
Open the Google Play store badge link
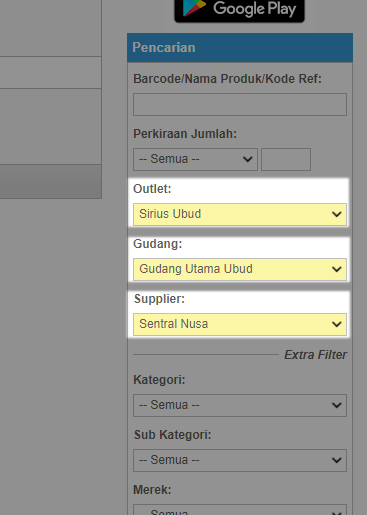pos(239,11)
